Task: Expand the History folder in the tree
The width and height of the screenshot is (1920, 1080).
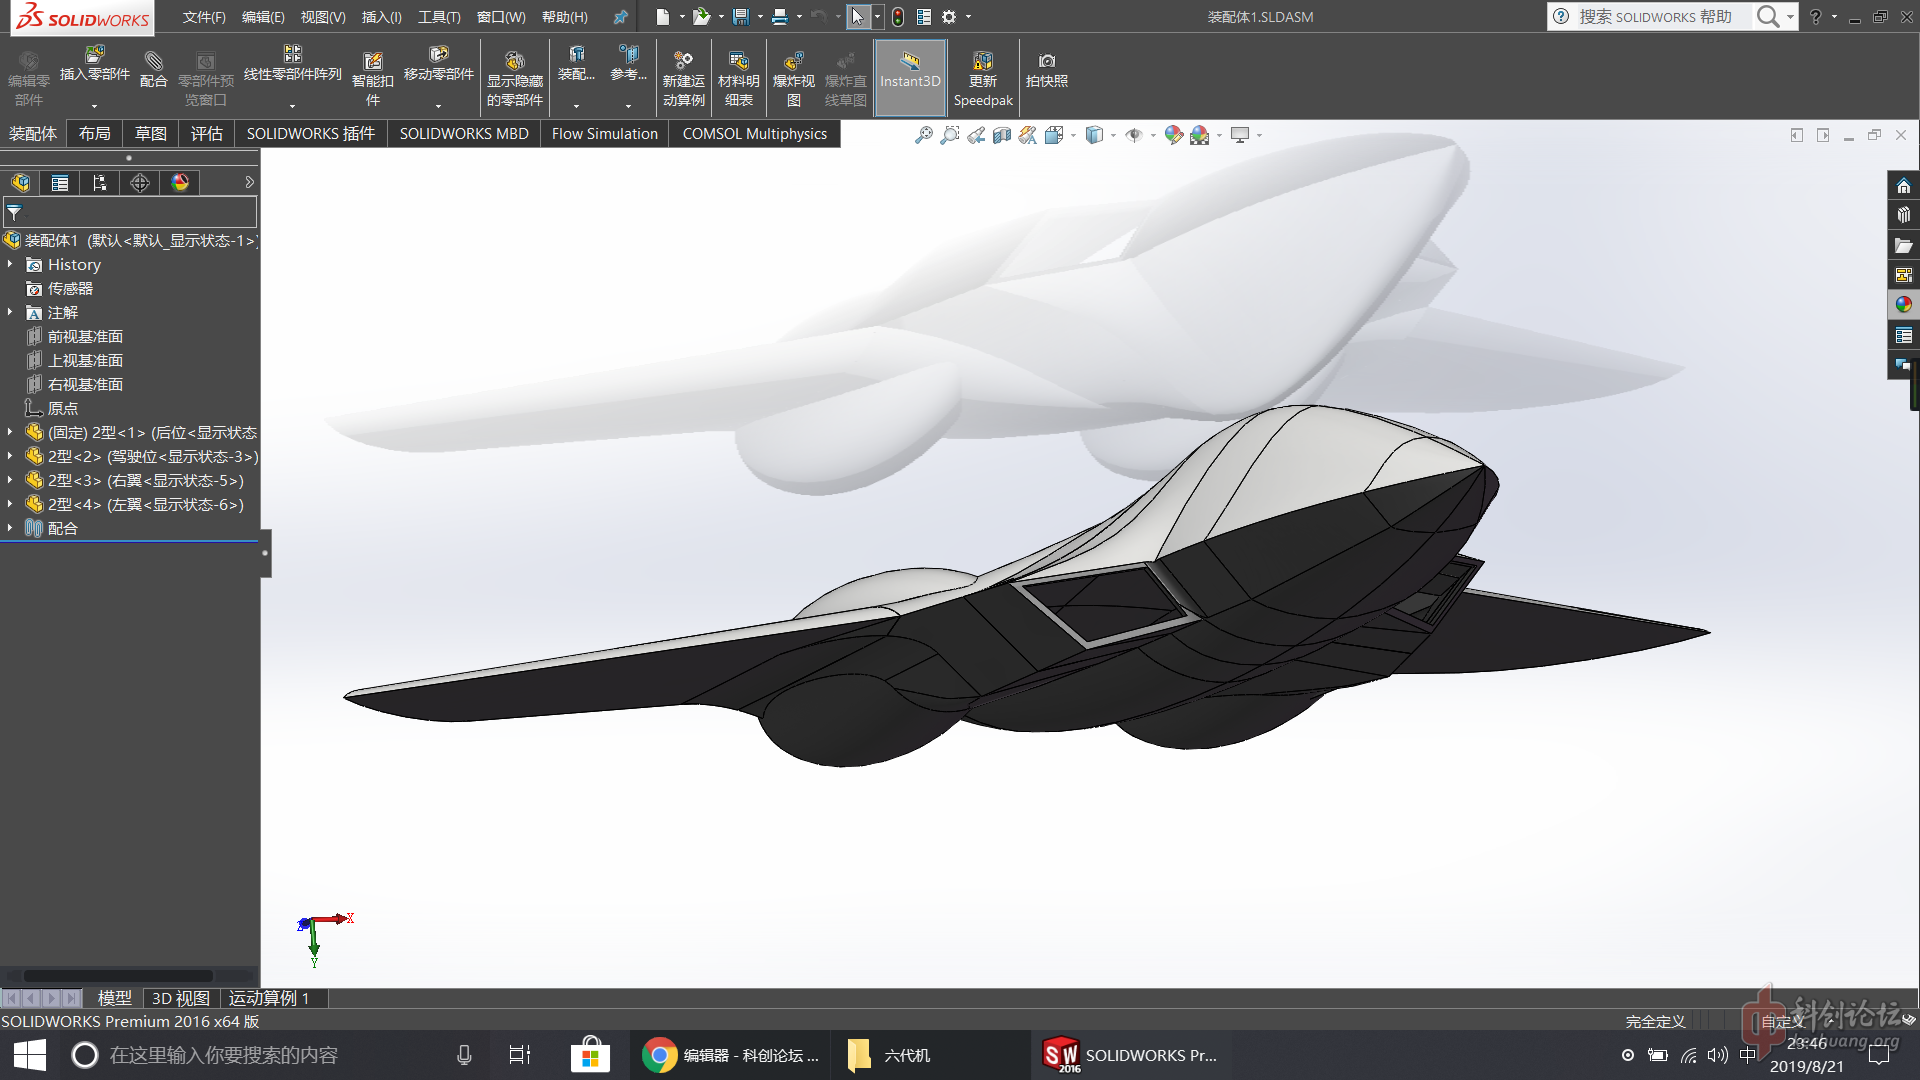Action: point(10,264)
